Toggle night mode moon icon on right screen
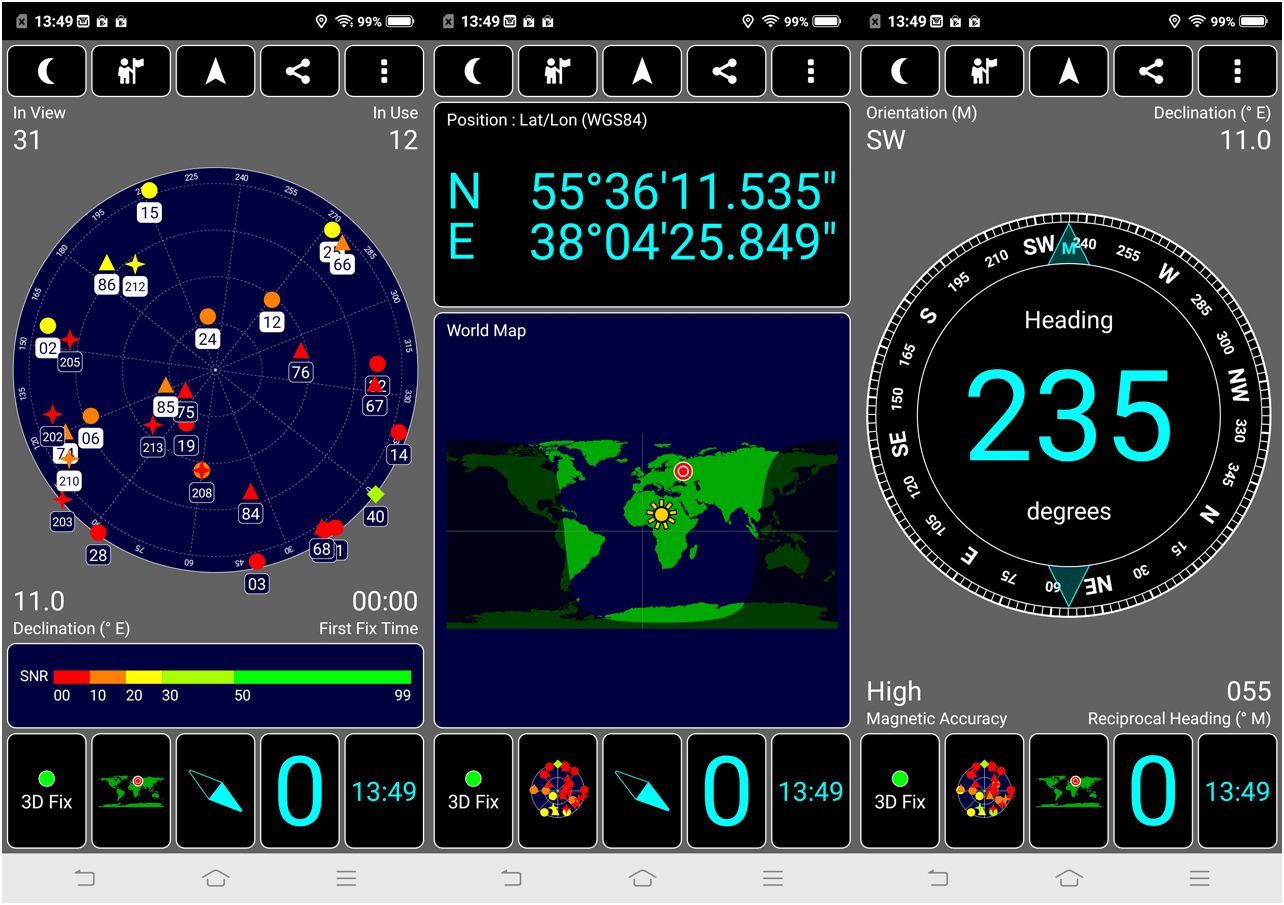The height and width of the screenshot is (905, 1284). point(900,71)
